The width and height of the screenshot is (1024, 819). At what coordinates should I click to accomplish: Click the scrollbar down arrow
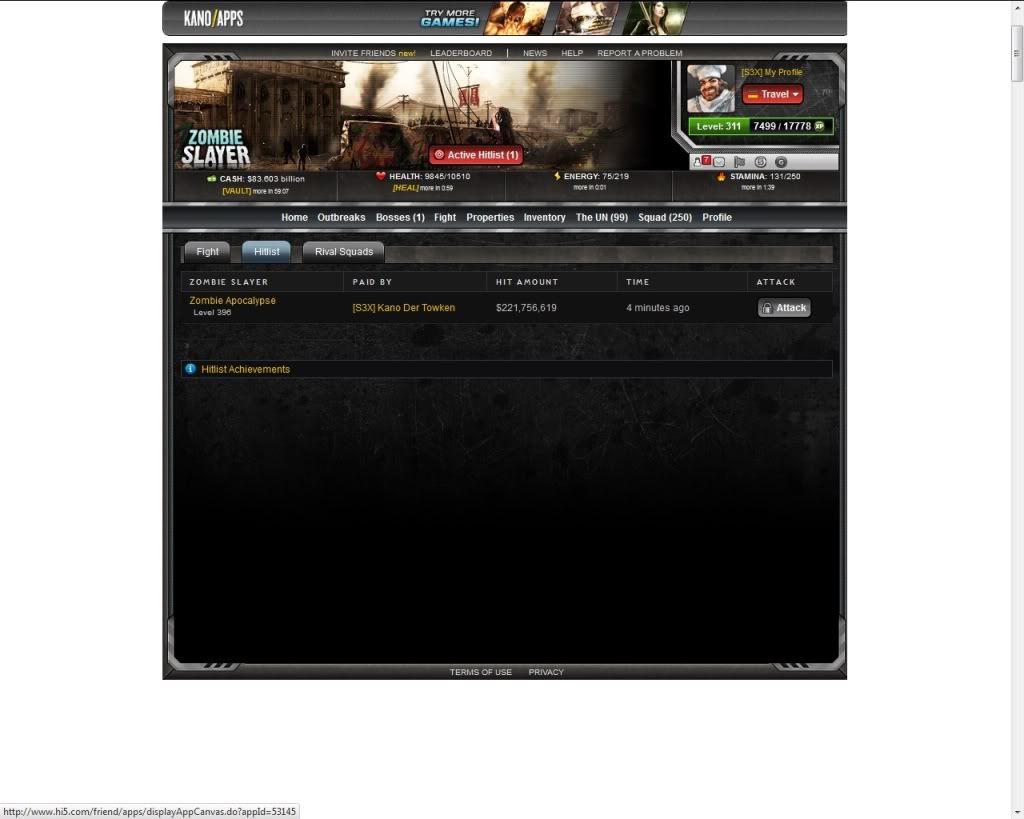click(x=1017, y=813)
